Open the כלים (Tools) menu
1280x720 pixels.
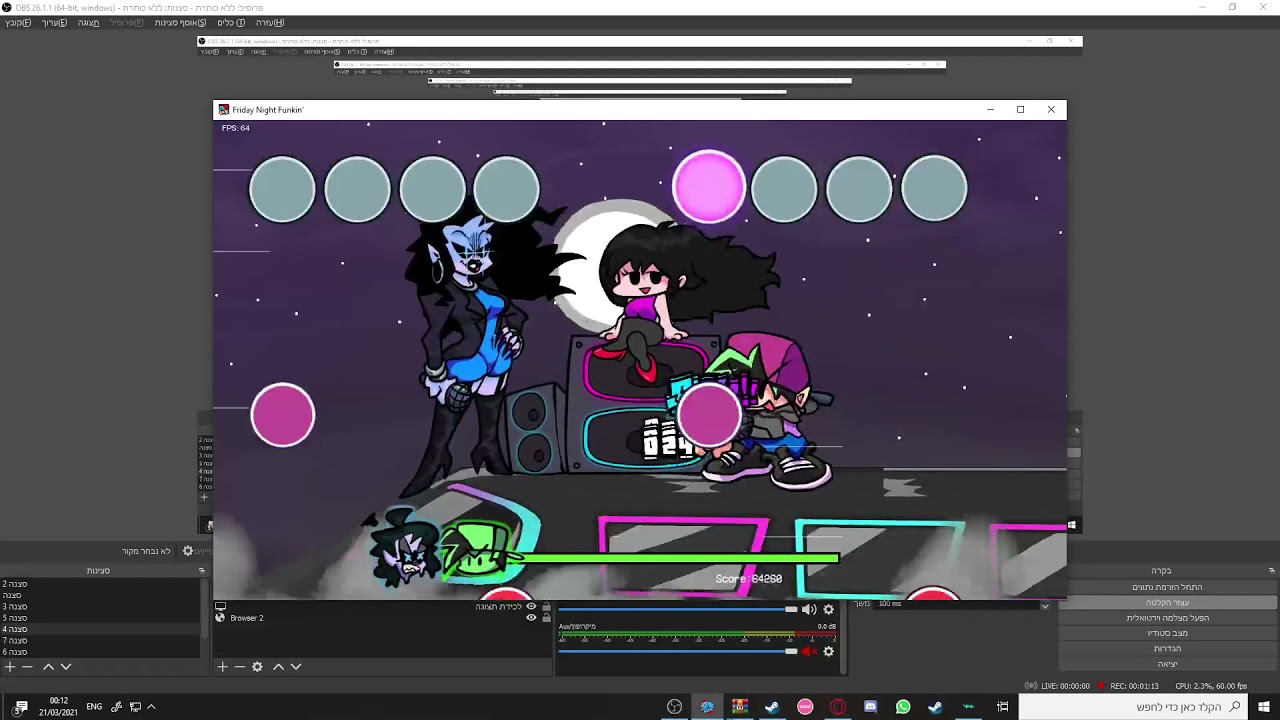231,22
